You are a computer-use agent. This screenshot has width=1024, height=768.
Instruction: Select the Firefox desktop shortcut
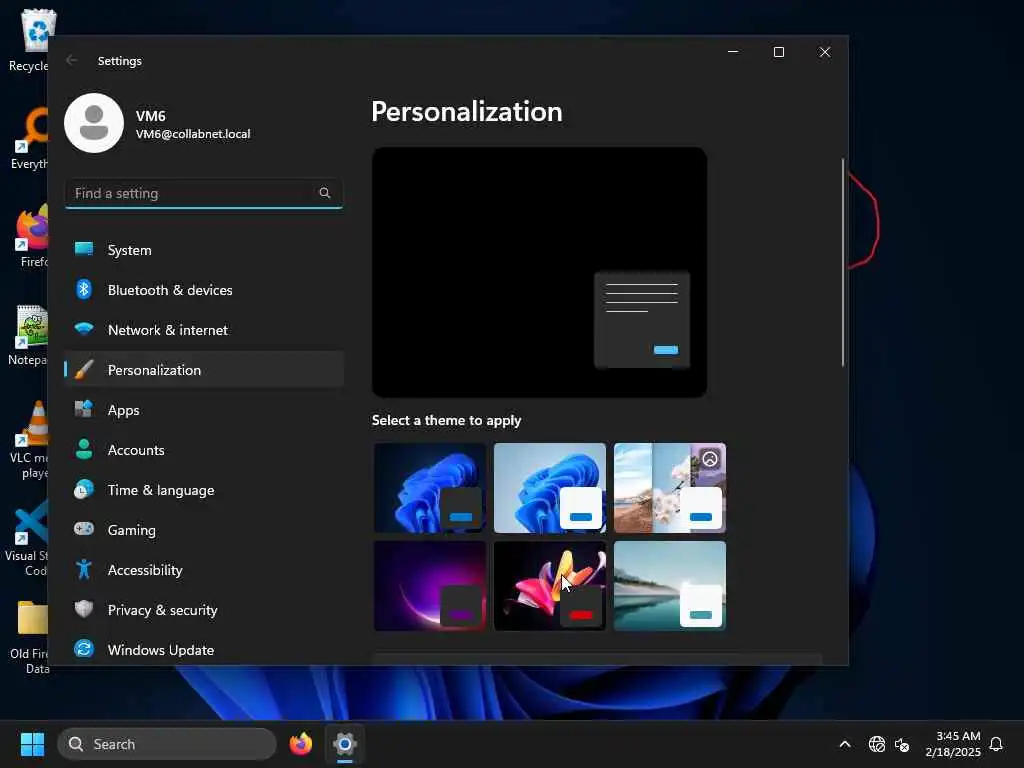tap(33, 236)
